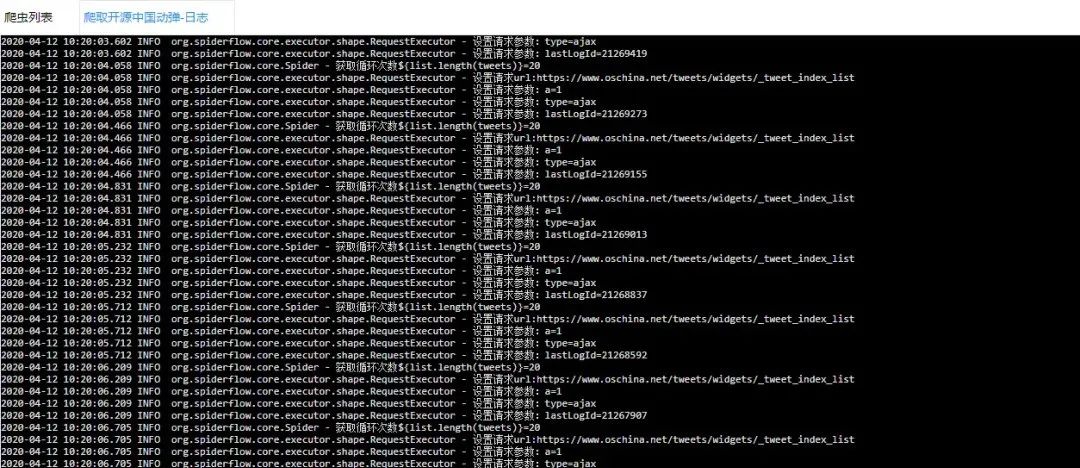1080x468 pixels.
Task: Select the lastLogId=21267907 log entry
Action: point(324,416)
